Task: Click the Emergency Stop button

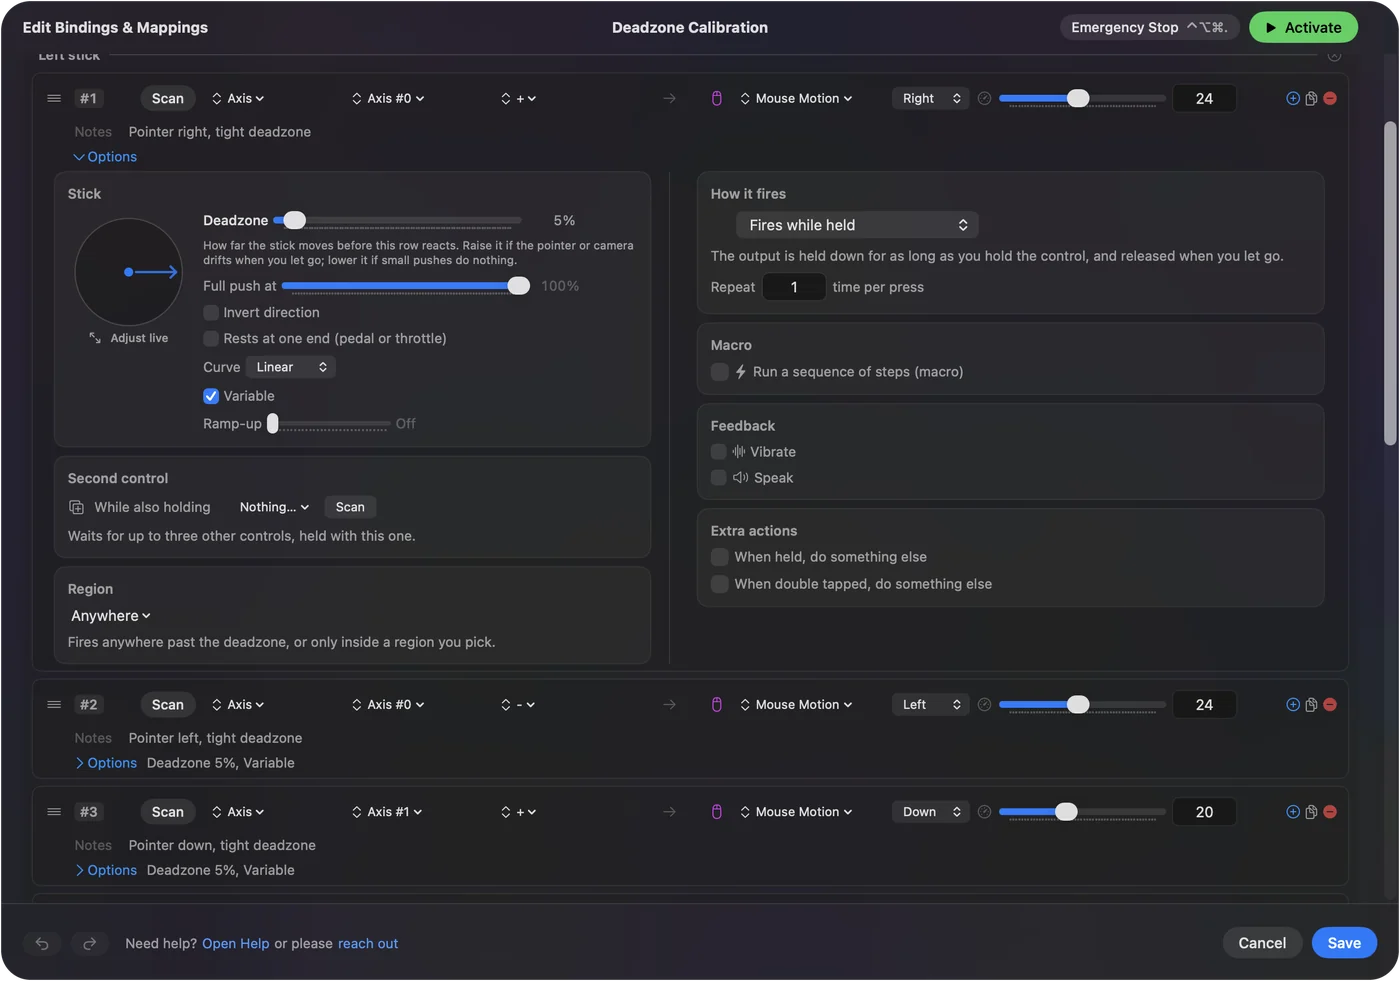Action: [x=1149, y=27]
